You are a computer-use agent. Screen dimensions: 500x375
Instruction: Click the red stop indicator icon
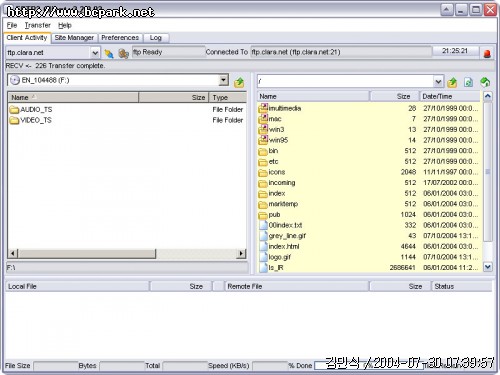[487, 53]
